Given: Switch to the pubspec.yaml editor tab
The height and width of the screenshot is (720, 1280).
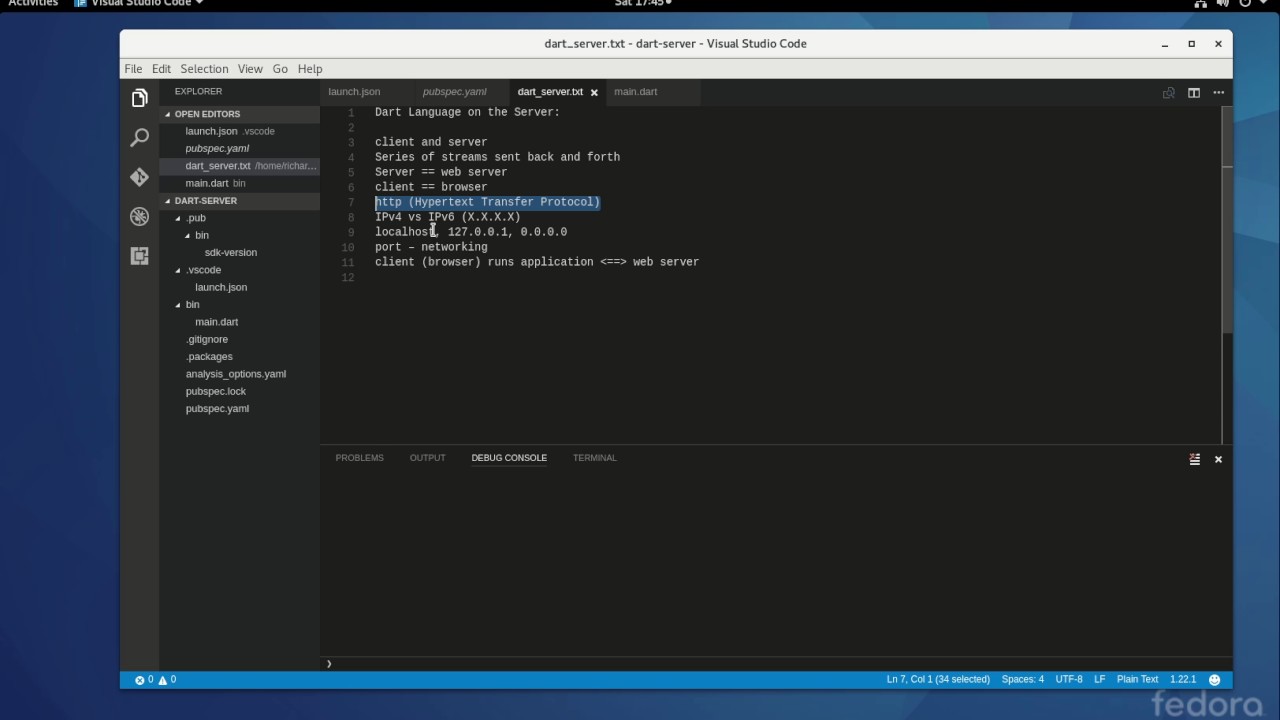Looking at the screenshot, I should (456, 92).
